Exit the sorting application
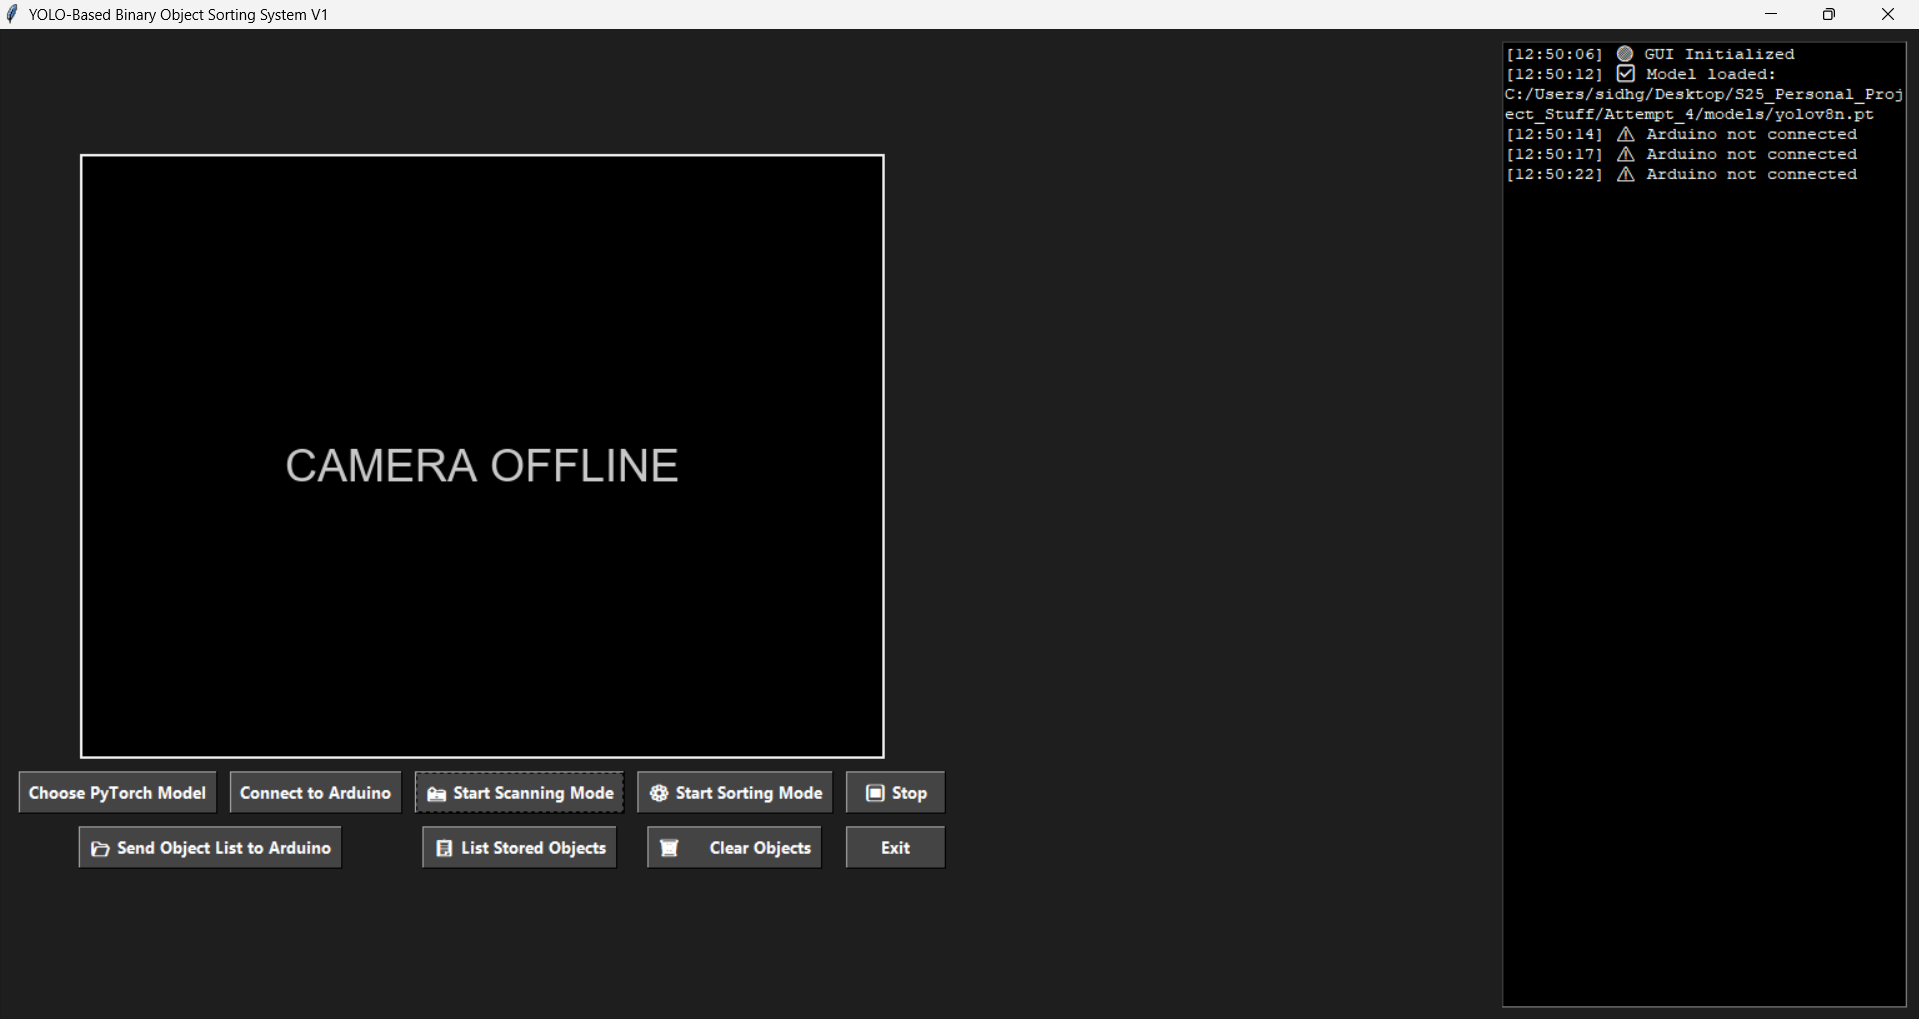1919x1019 pixels. tap(895, 848)
